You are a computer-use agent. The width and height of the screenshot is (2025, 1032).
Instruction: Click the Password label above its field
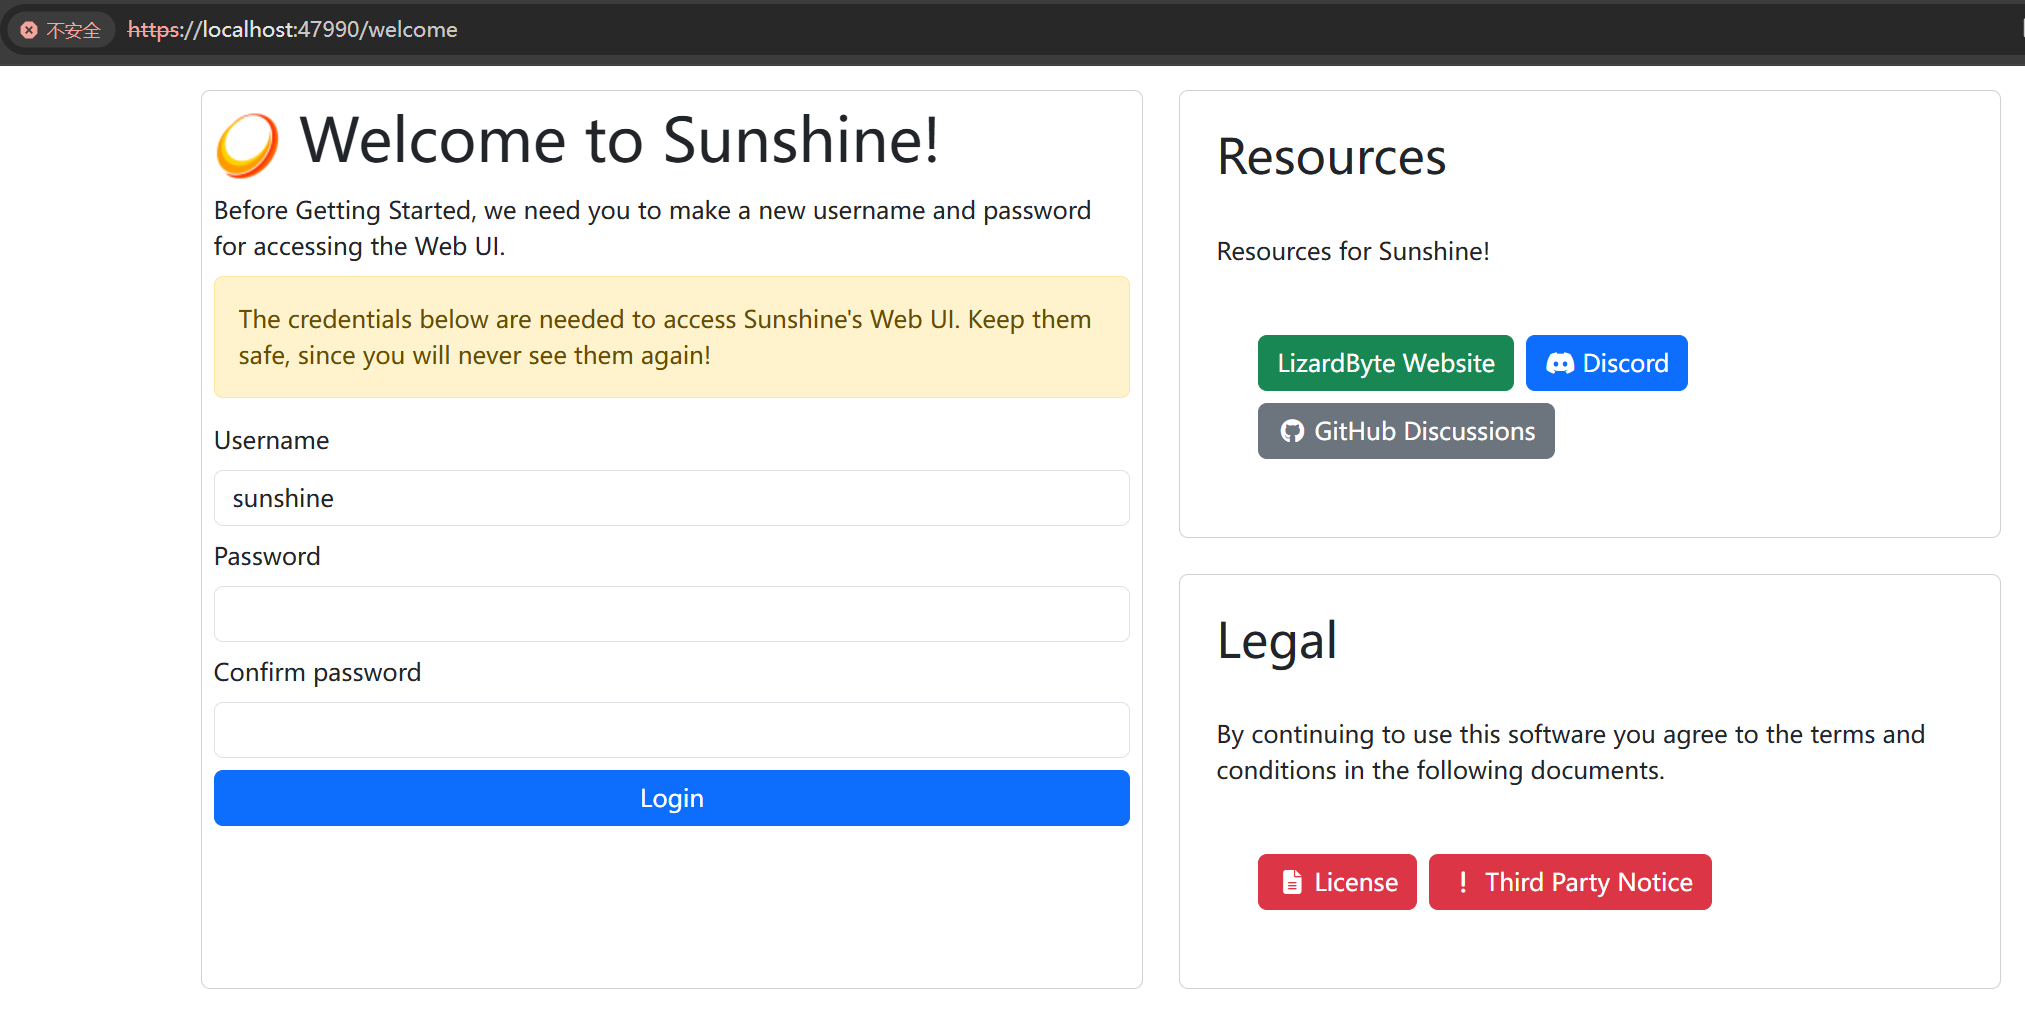(x=267, y=557)
